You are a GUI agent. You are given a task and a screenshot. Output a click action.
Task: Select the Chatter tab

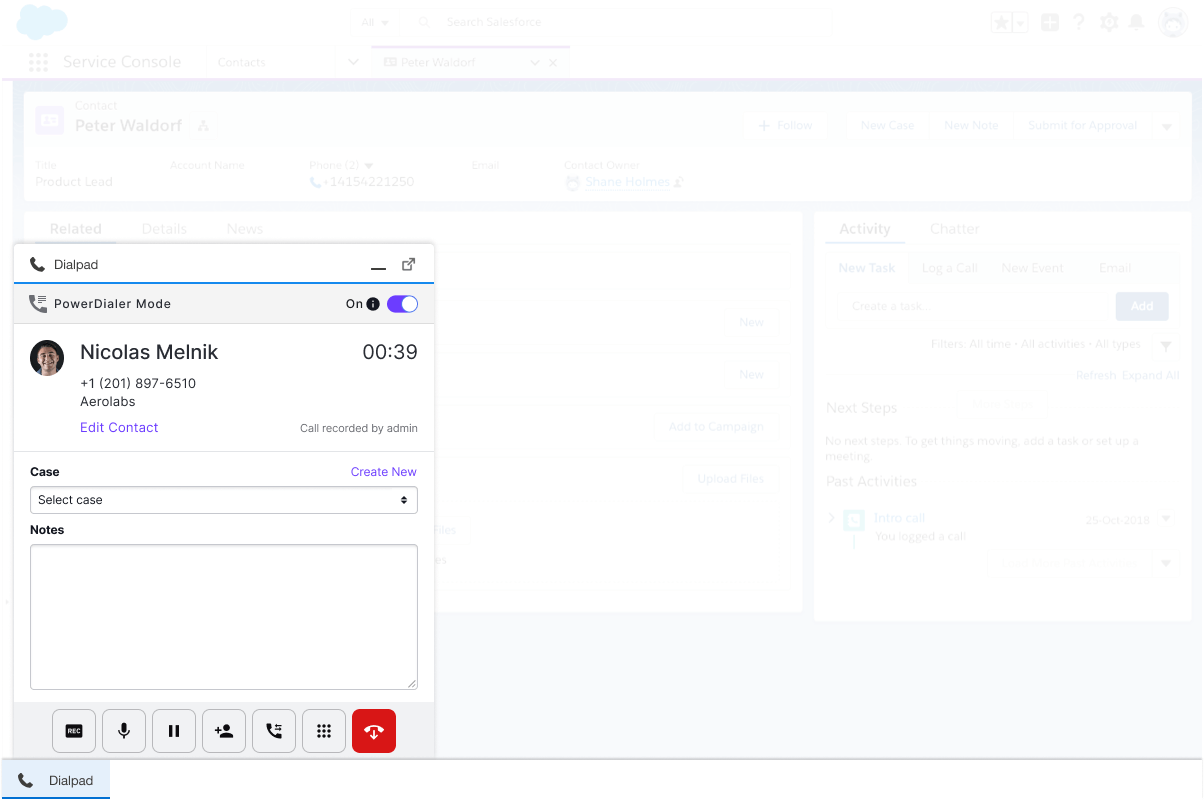click(x=954, y=229)
